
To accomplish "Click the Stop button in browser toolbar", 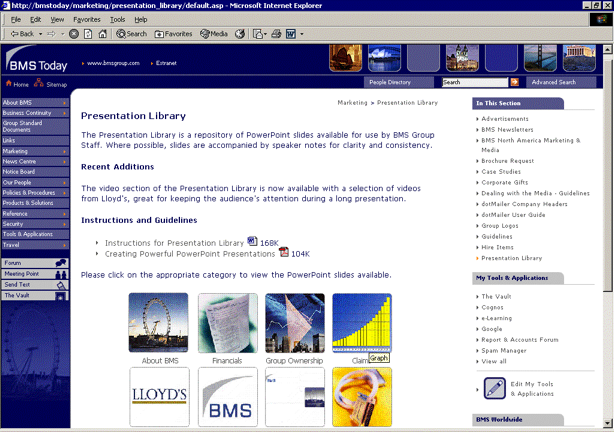I will point(75,33).
